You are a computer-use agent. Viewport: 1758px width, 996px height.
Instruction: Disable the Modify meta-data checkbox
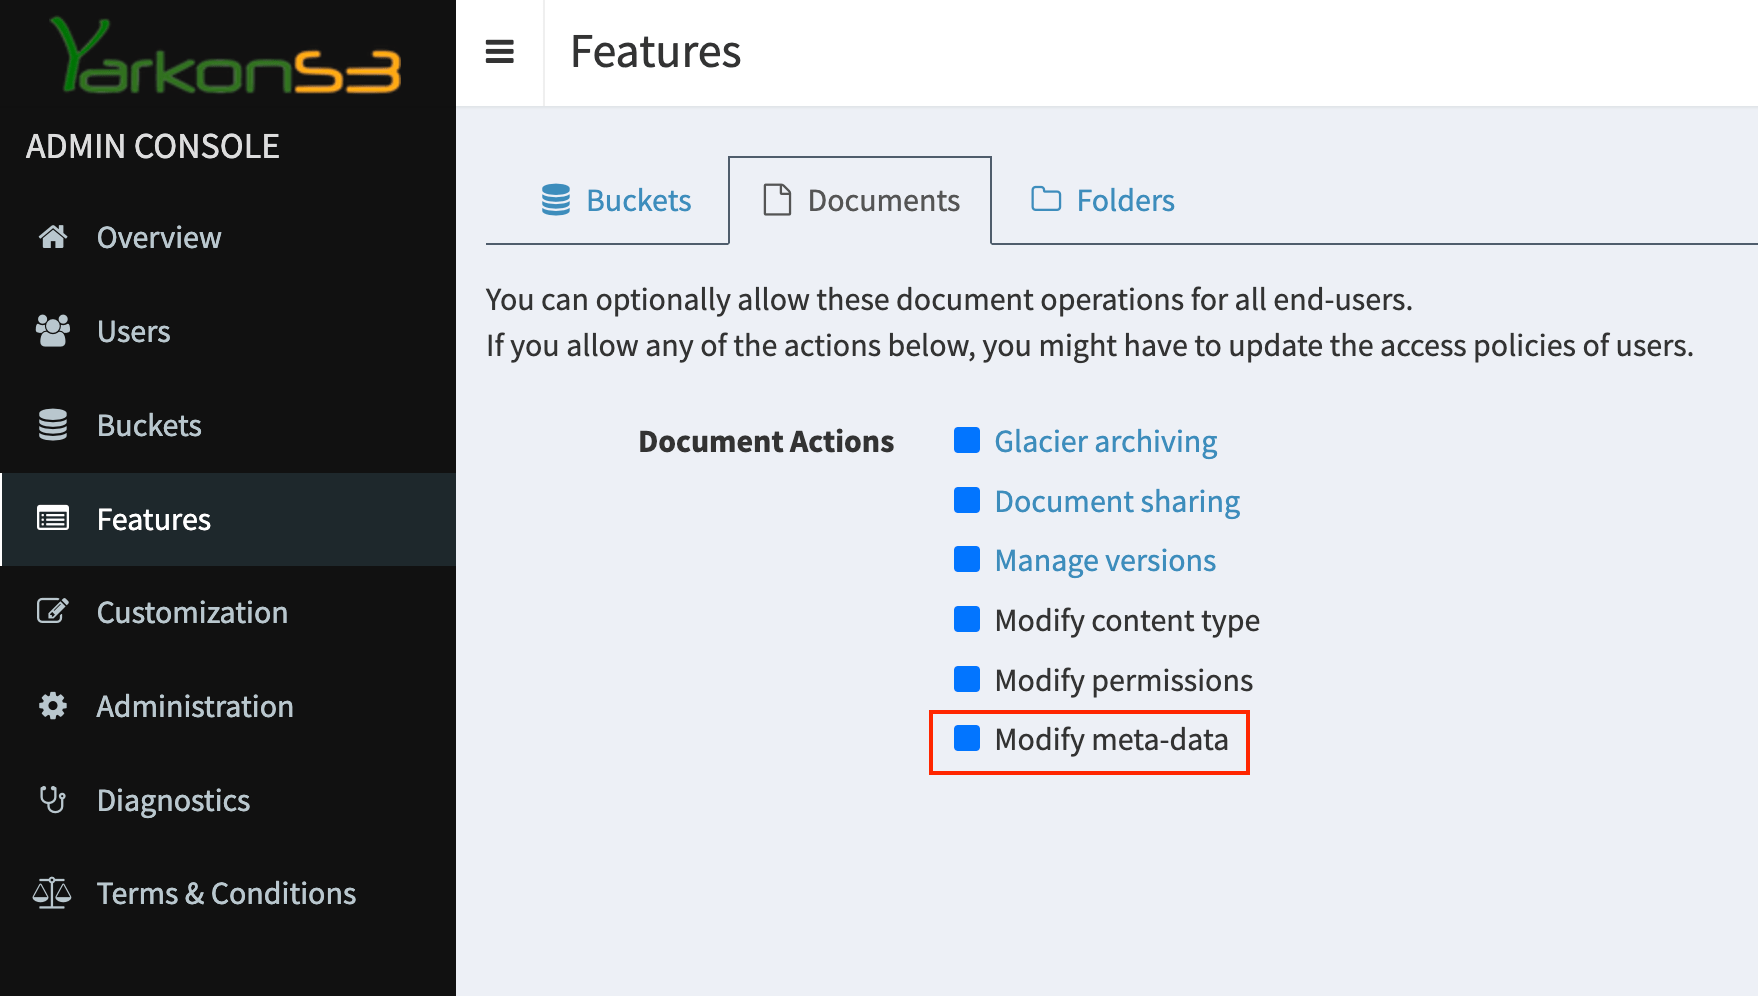tap(967, 738)
